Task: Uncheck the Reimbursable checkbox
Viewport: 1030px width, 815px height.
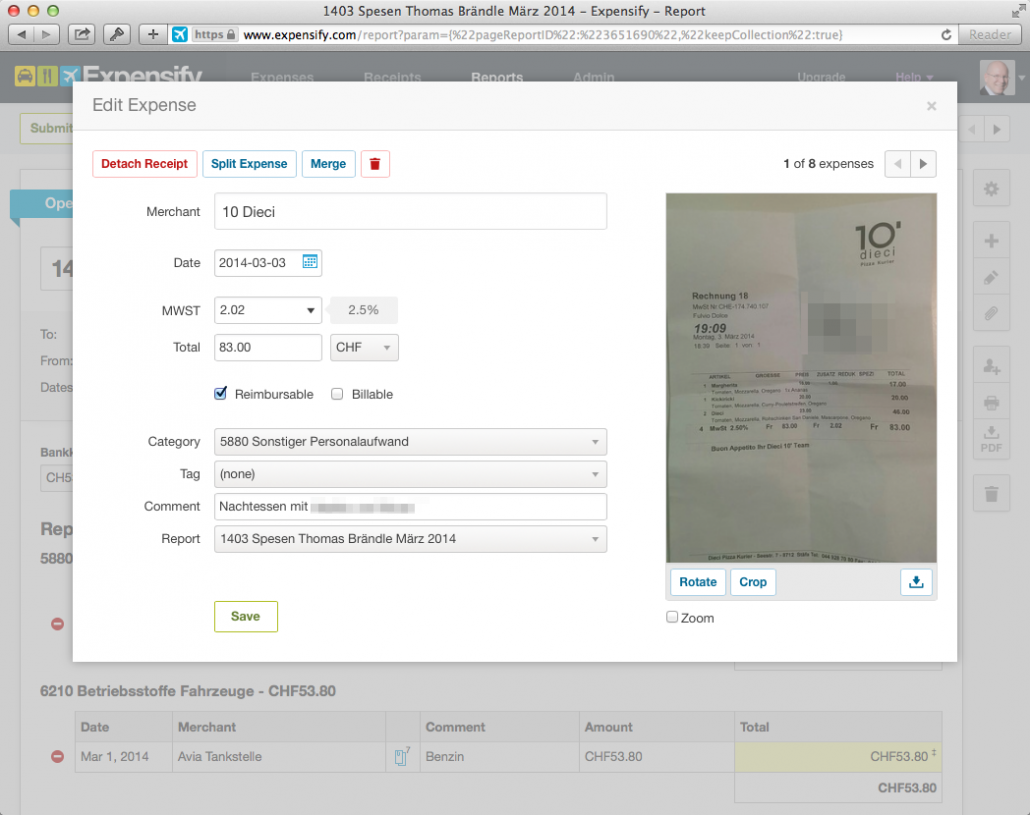Action: [221, 394]
